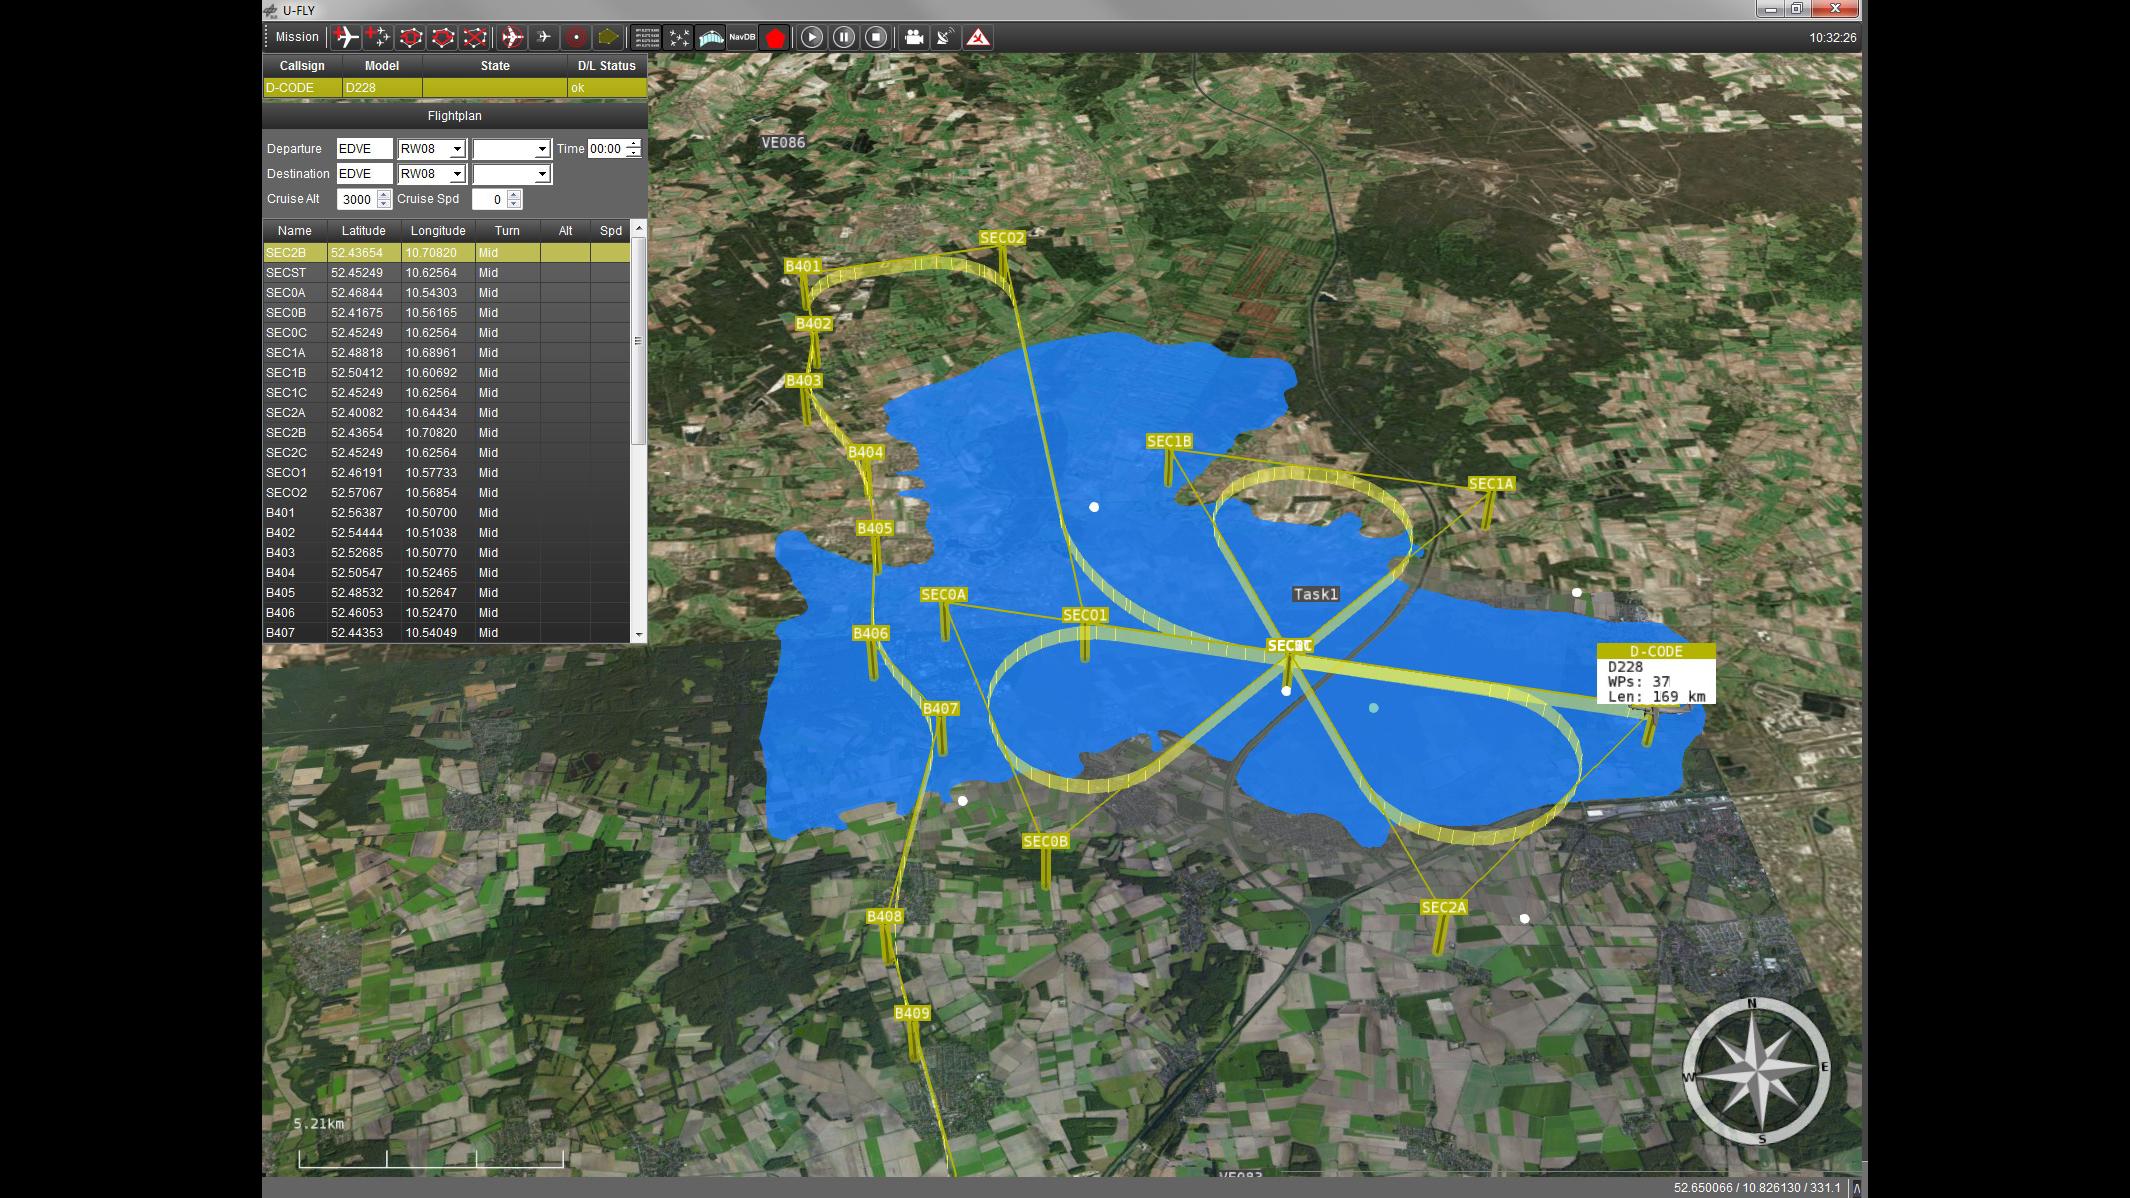
Task: Open the destination runway RW08 dropdown
Action: tap(432, 174)
